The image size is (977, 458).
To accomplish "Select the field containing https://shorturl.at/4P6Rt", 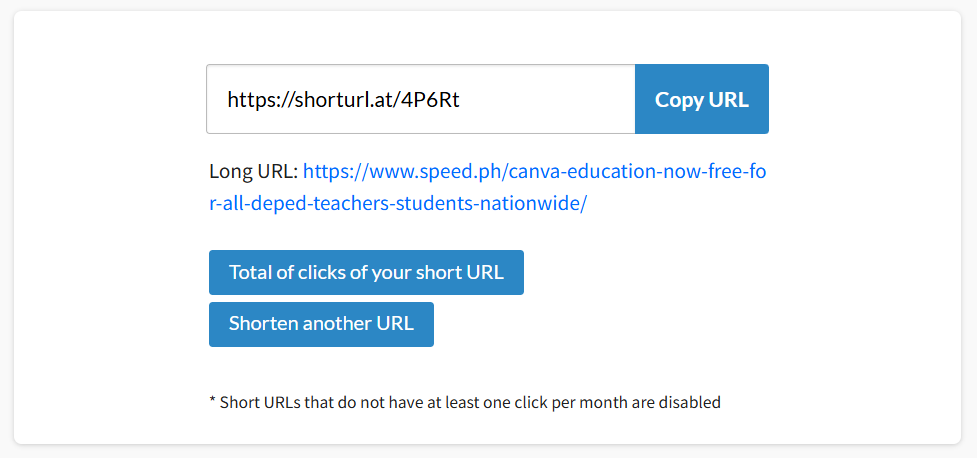I will (420, 99).
